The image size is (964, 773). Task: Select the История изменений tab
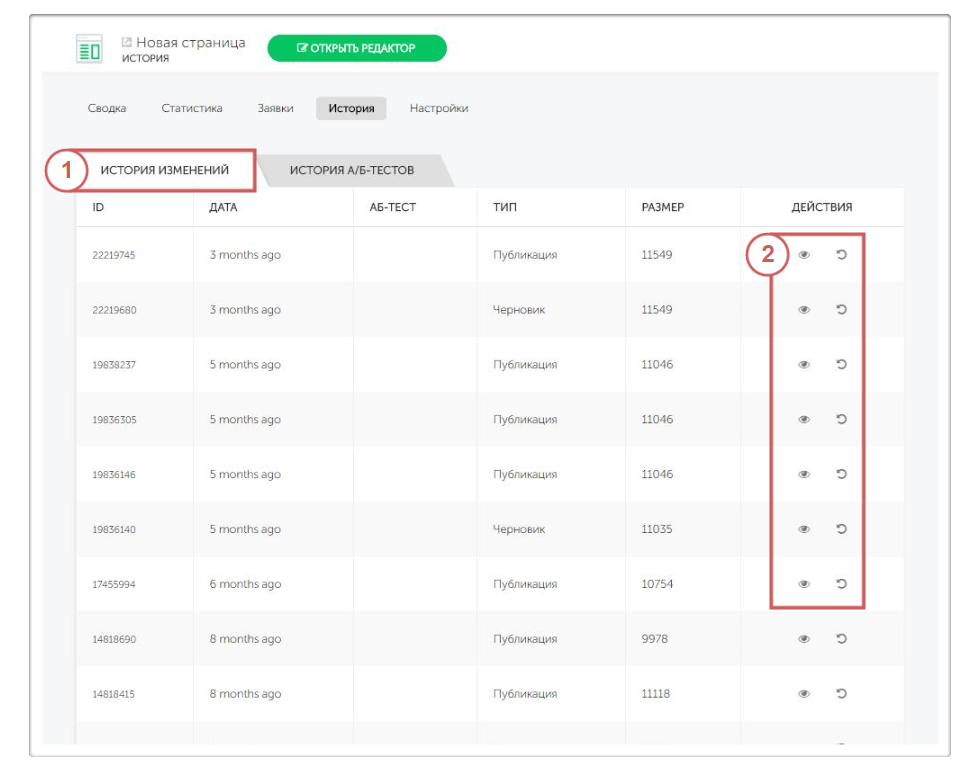coord(165,170)
